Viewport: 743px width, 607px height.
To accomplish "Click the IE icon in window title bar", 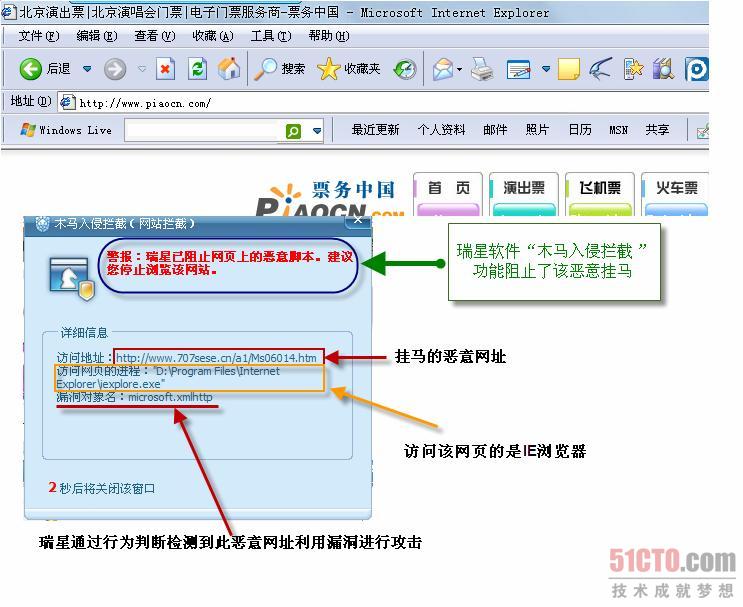I will click(9, 12).
